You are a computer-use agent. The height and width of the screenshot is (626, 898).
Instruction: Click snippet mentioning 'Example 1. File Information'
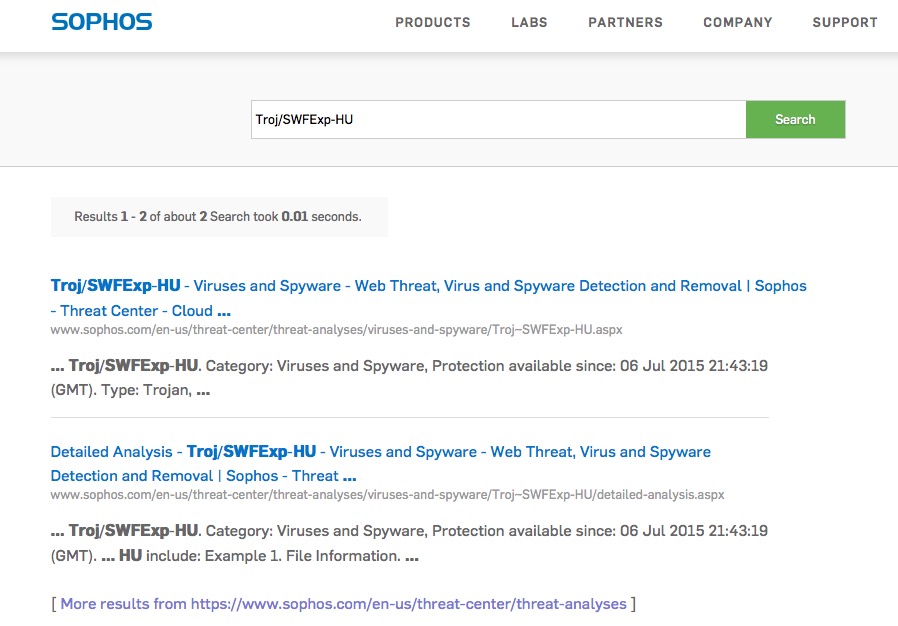(x=409, y=544)
